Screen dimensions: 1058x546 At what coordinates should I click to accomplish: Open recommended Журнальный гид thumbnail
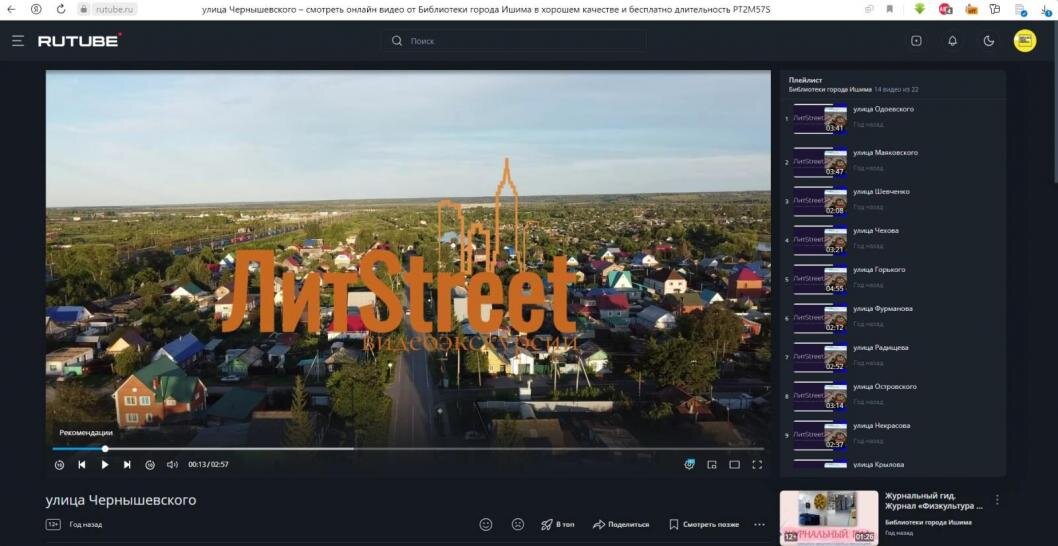click(829, 517)
